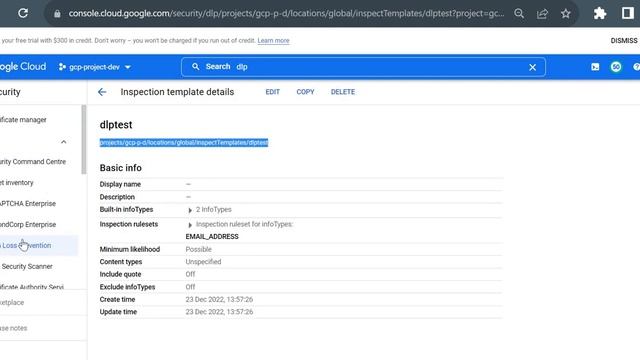This screenshot has height=360, width=640.
Task: Open the Certificate manager sidebar item
Action: [23, 120]
